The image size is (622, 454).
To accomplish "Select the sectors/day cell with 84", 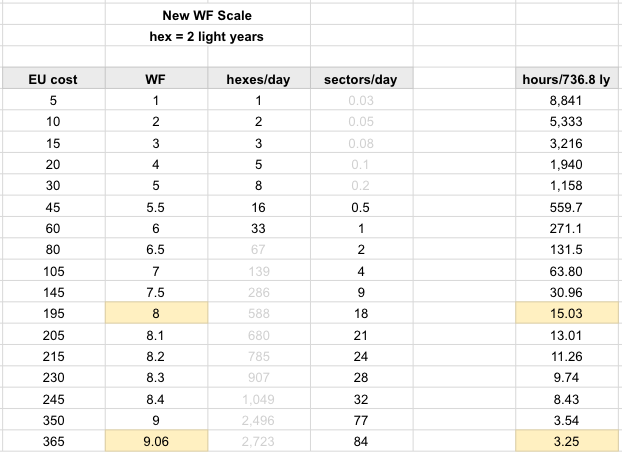I will click(x=361, y=441).
